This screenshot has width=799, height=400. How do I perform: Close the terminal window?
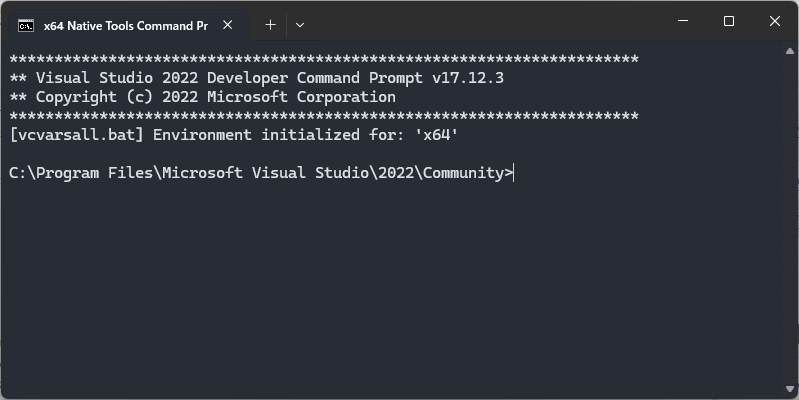pyautogui.click(x=775, y=21)
